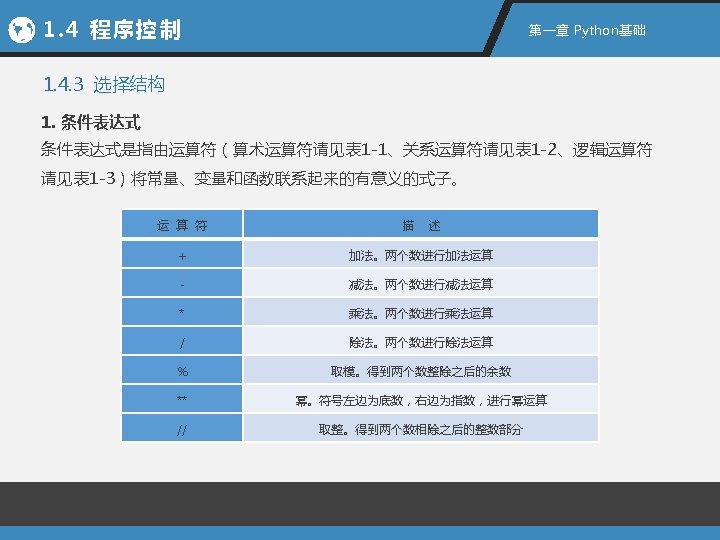Click description '取模。得到两个数整除之后的余数'
Screen dimensions: 720x540
(x=421, y=371)
